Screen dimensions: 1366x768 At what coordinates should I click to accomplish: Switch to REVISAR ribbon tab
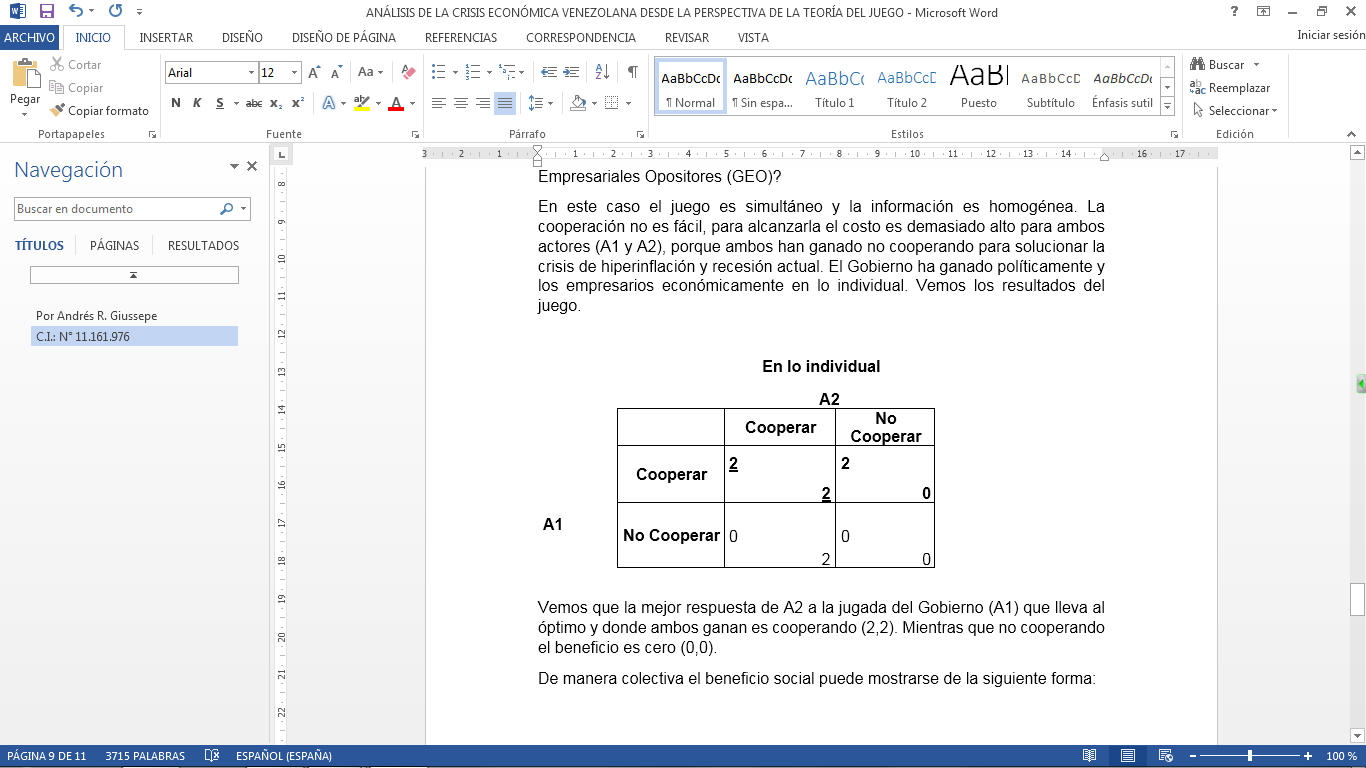click(x=687, y=38)
